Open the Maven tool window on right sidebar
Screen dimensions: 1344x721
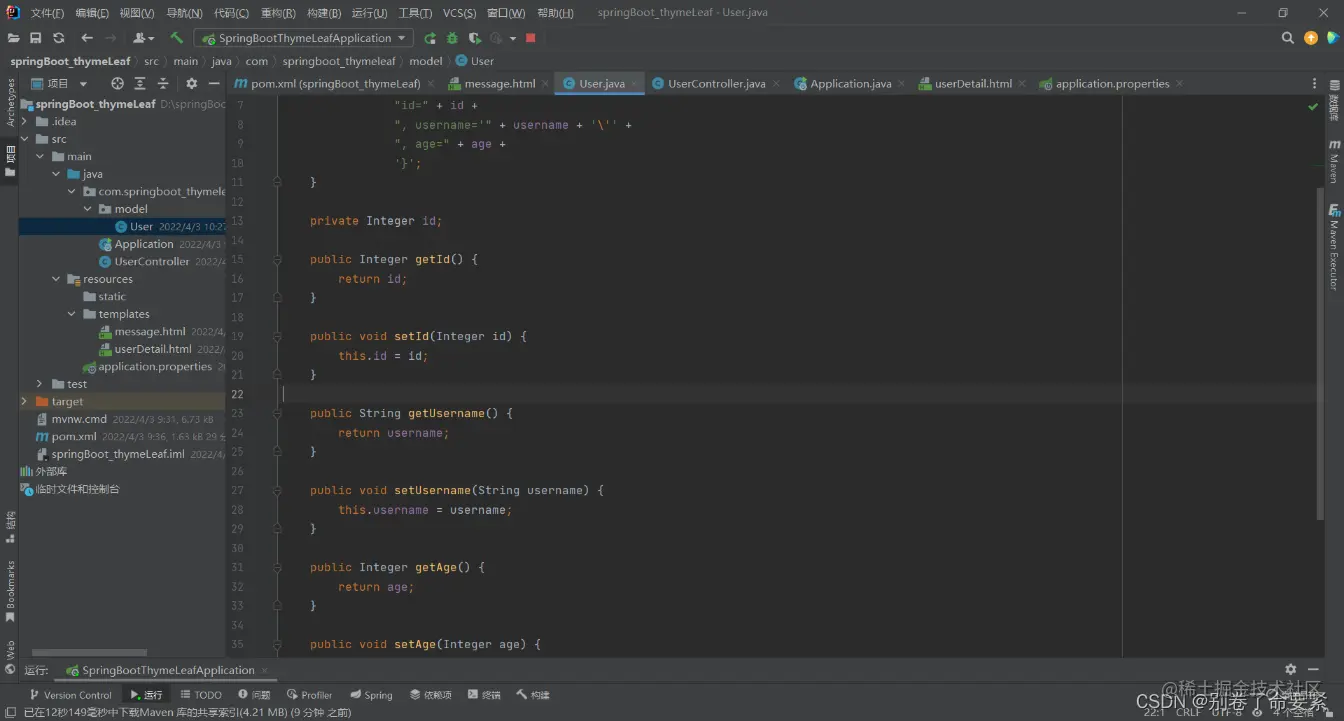pos(1334,162)
